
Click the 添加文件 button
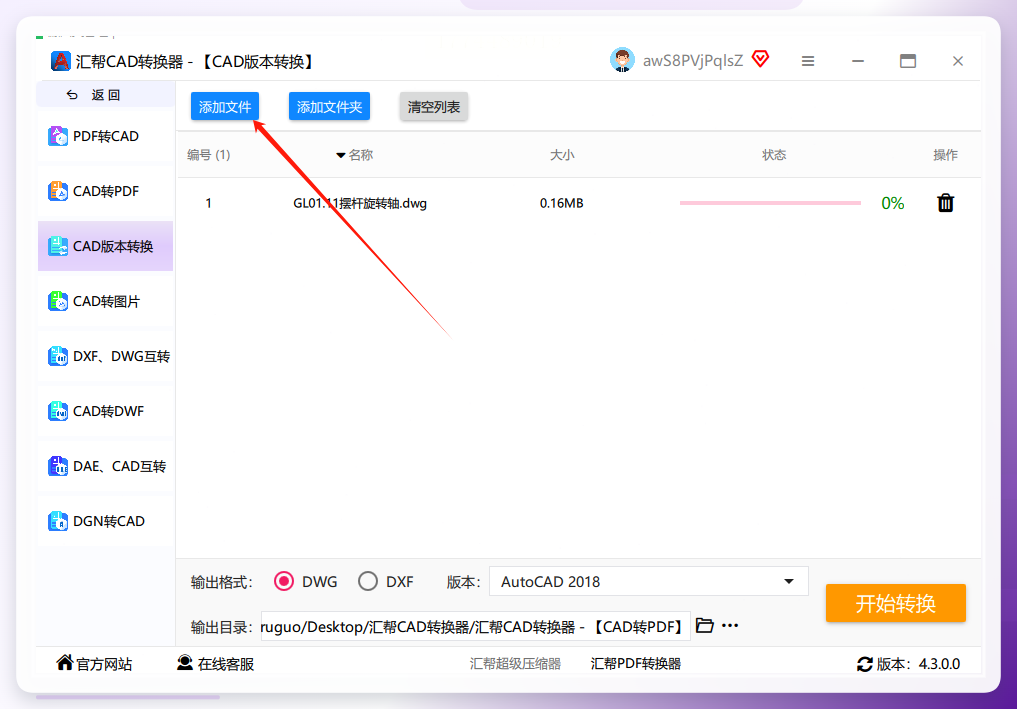tap(225, 106)
